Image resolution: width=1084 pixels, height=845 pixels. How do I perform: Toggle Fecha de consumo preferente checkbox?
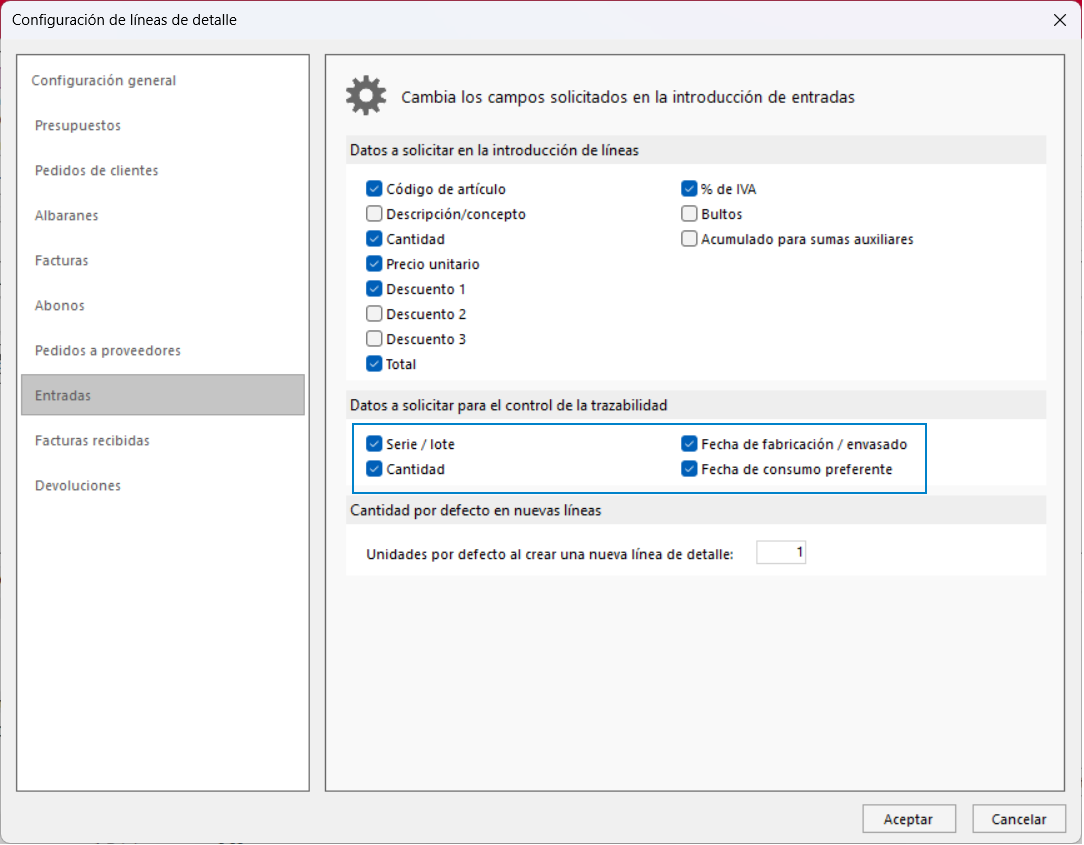click(x=689, y=469)
